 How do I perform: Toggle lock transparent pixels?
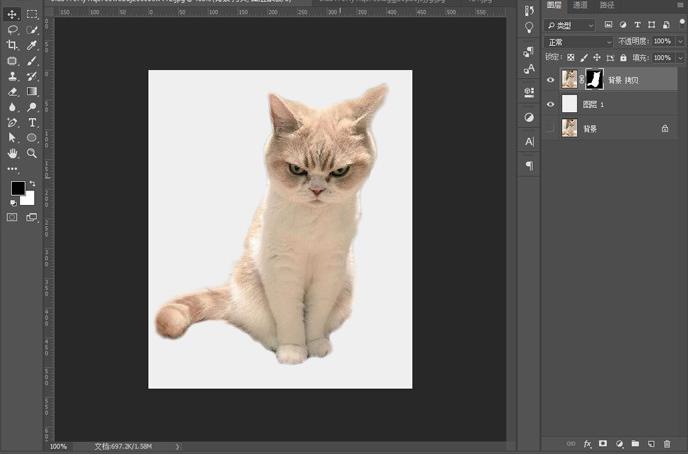click(570, 57)
